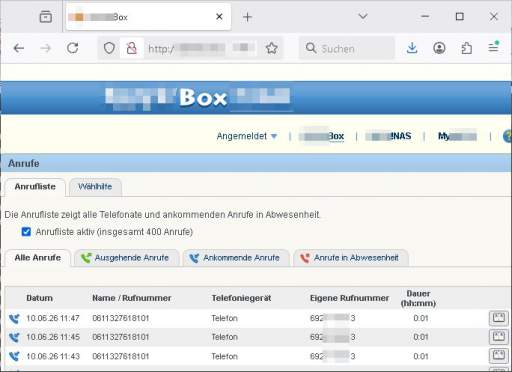The height and width of the screenshot is (372, 512).
Task: Click the date 10.06.26 11:43
Action: (x=53, y=356)
